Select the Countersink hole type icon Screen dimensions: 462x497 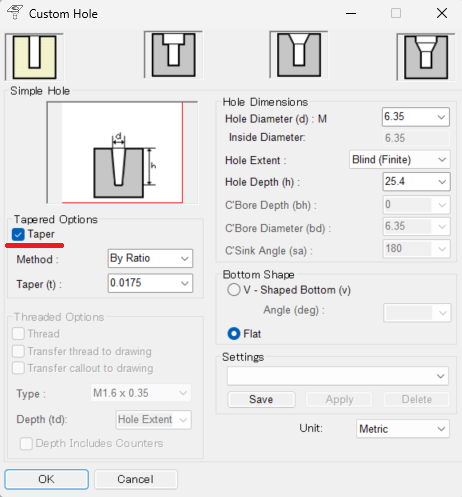[x=299, y=55]
